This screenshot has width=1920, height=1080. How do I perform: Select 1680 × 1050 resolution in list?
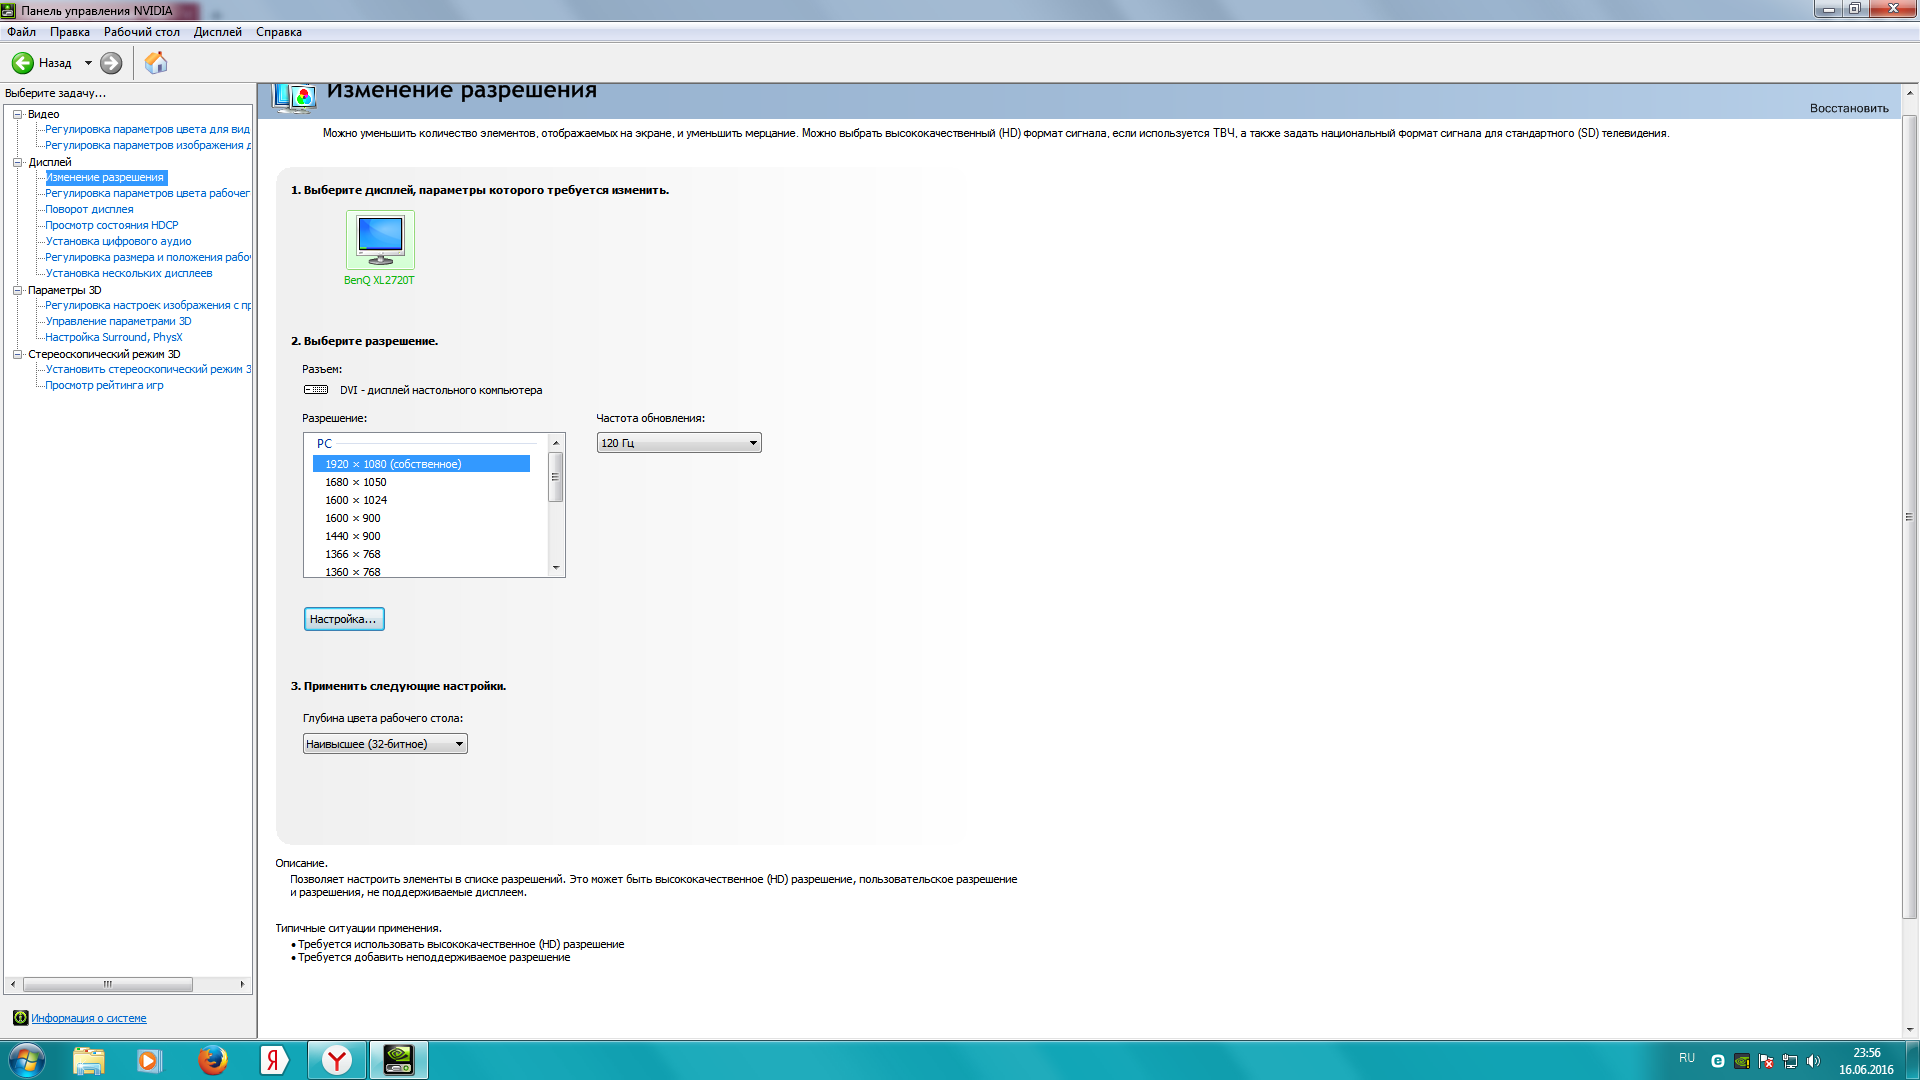(x=356, y=482)
